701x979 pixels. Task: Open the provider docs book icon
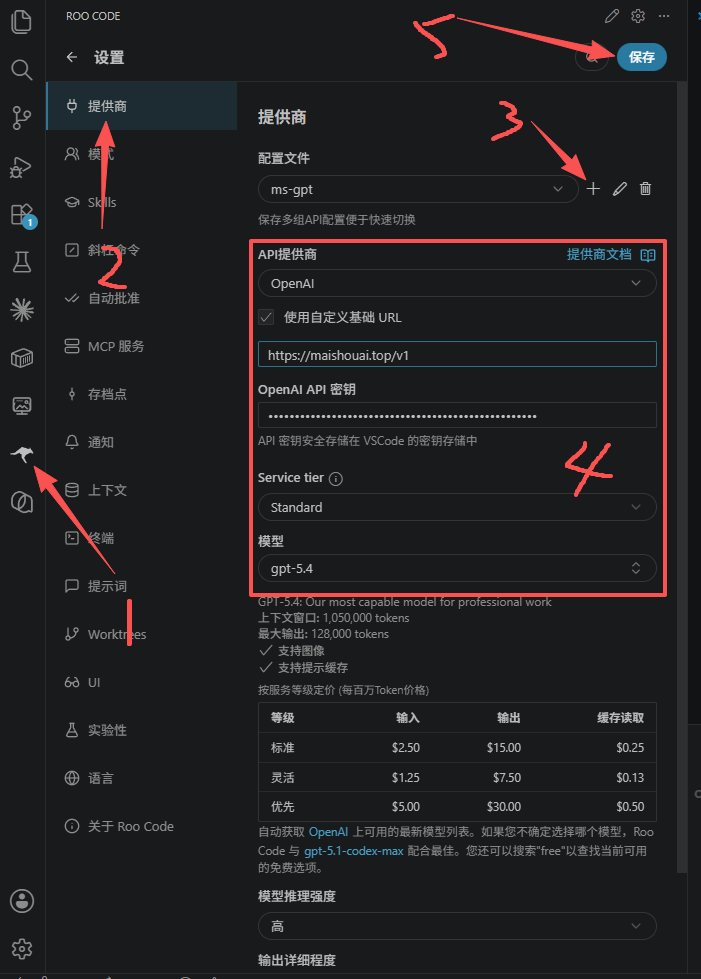[x=648, y=255]
